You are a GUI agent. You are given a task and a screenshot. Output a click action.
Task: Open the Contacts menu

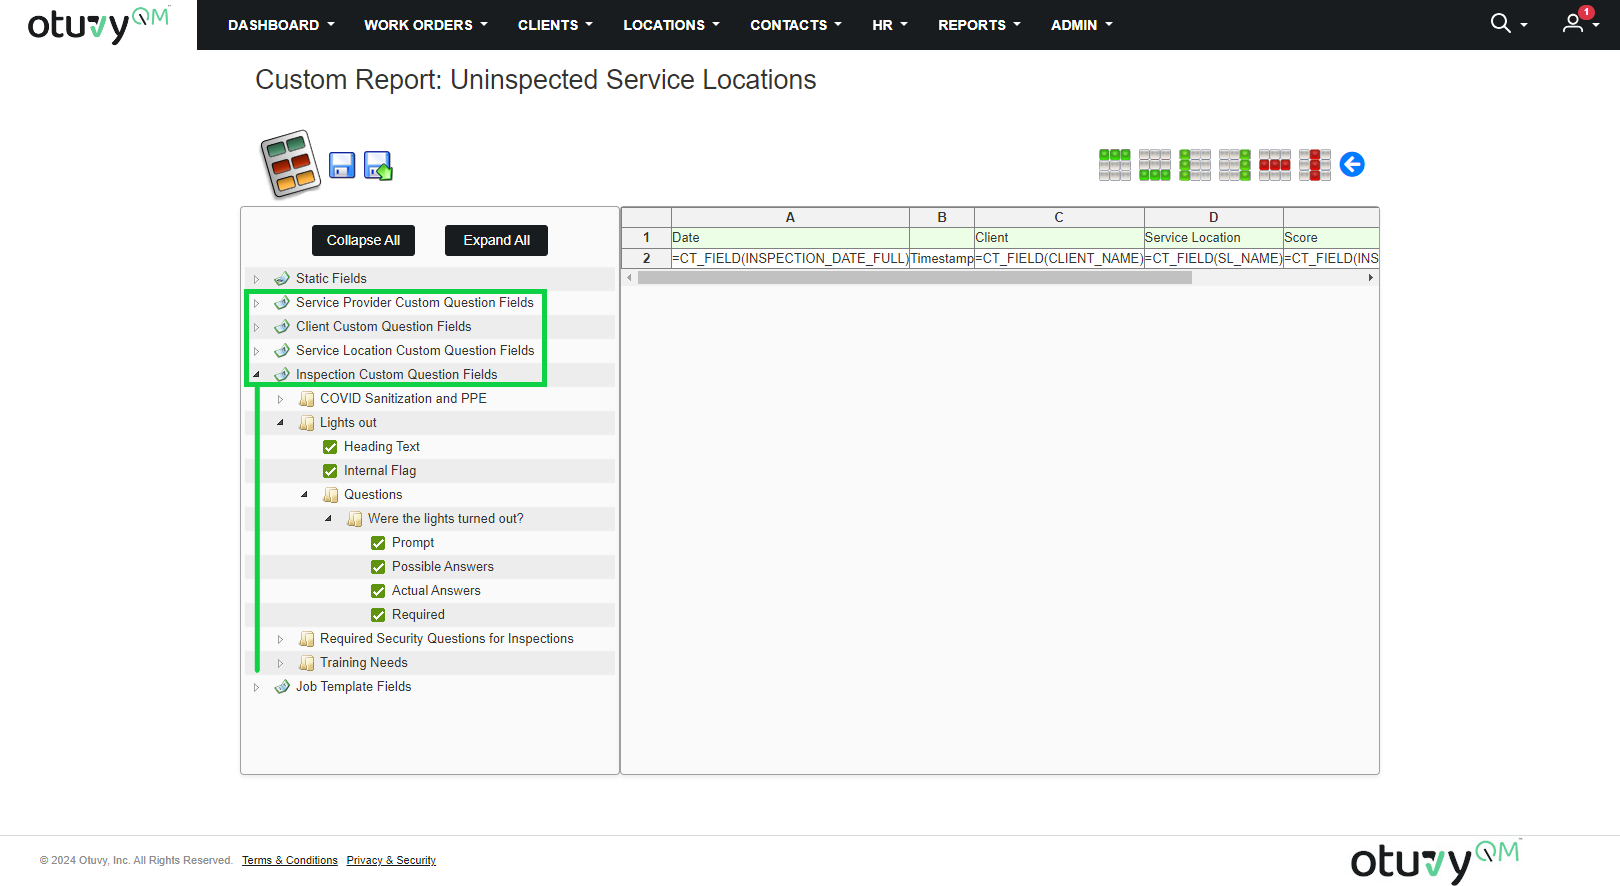pyautogui.click(x=796, y=25)
